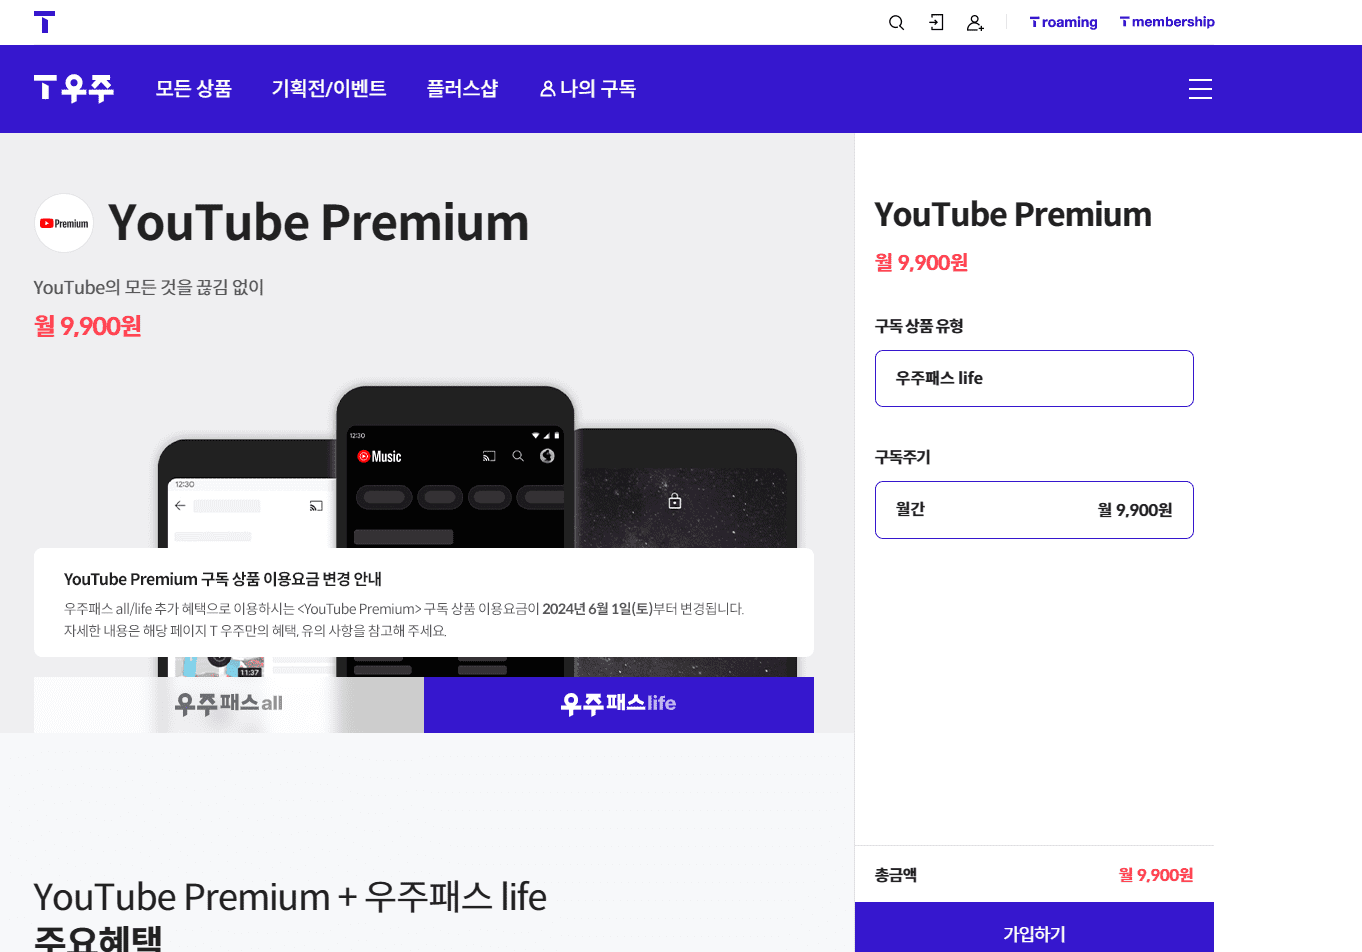Click the 2024년 6월 1일(토) date text

point(597,609)
